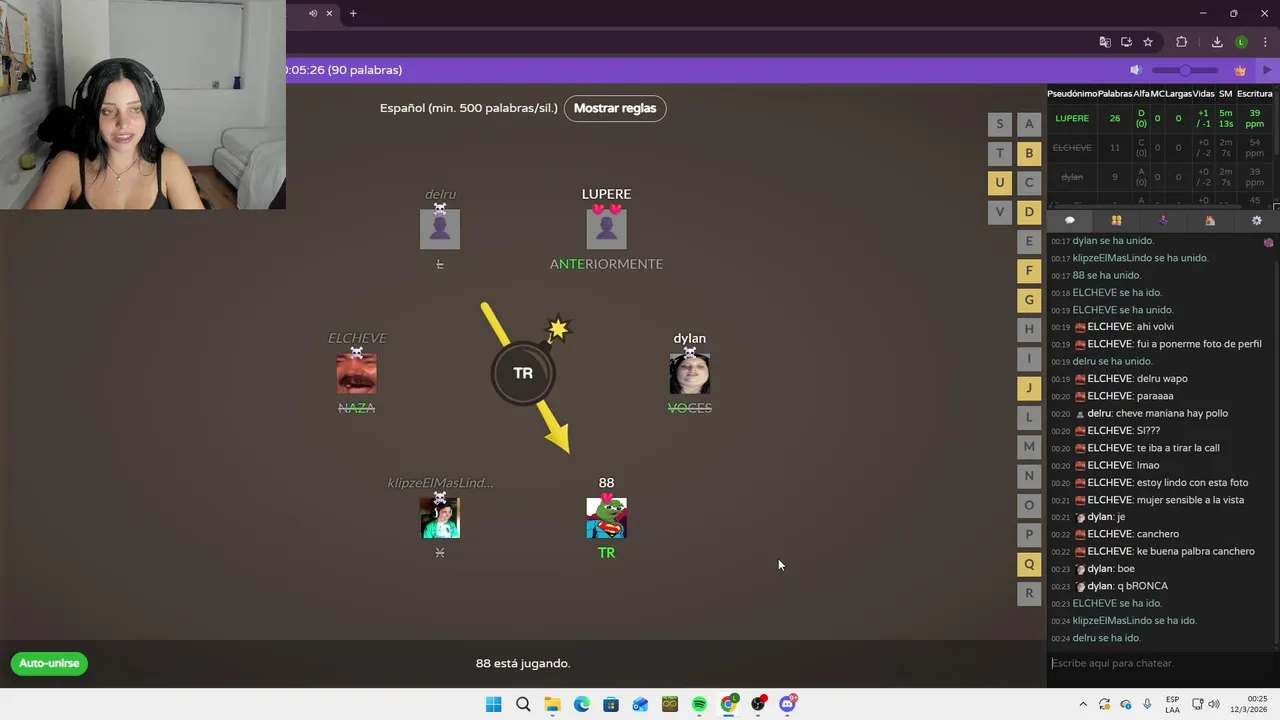
Task: Select letter B tile
Action: tap(1029, 153)
